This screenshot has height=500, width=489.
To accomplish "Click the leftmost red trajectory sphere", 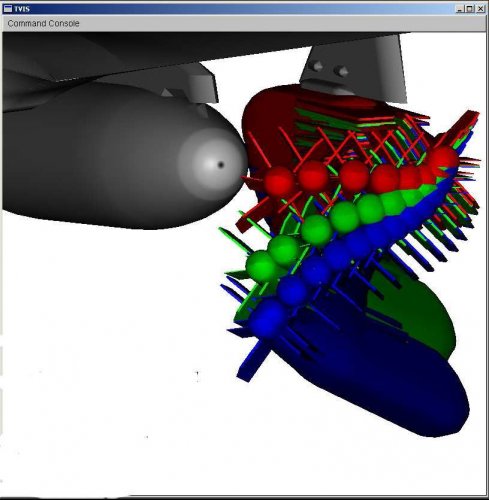I will (x=279, y=182).
